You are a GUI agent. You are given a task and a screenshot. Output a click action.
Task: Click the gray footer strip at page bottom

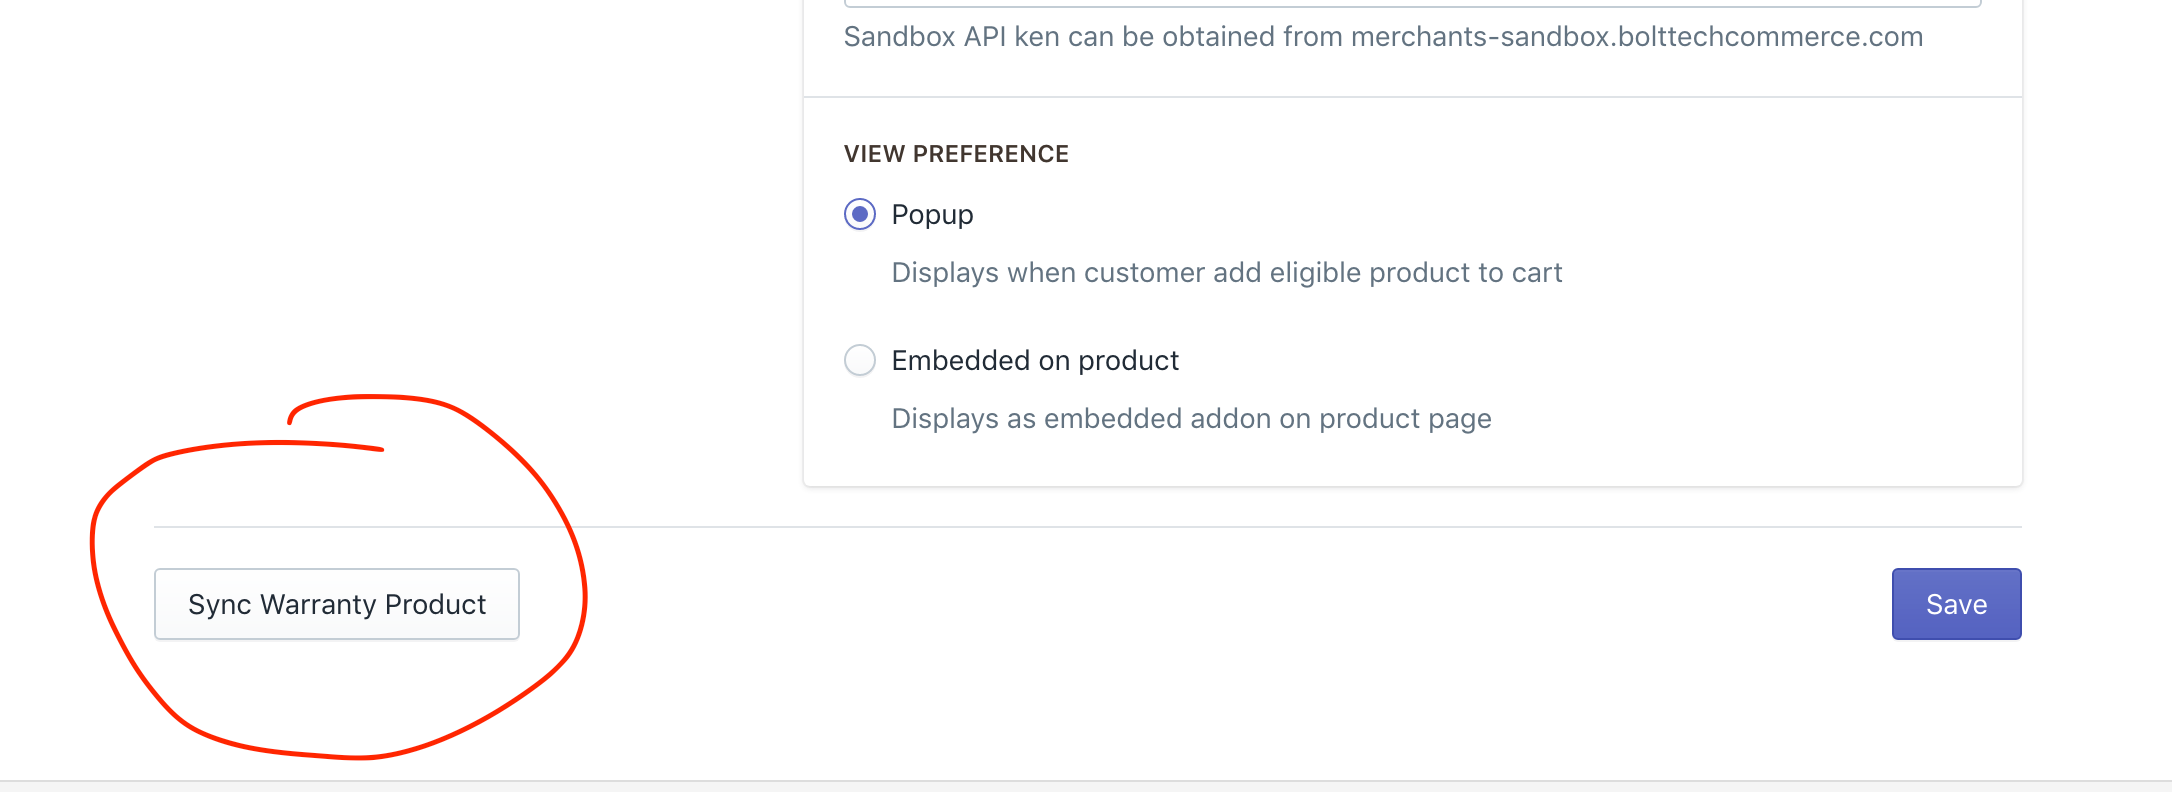pos(1086,786)
